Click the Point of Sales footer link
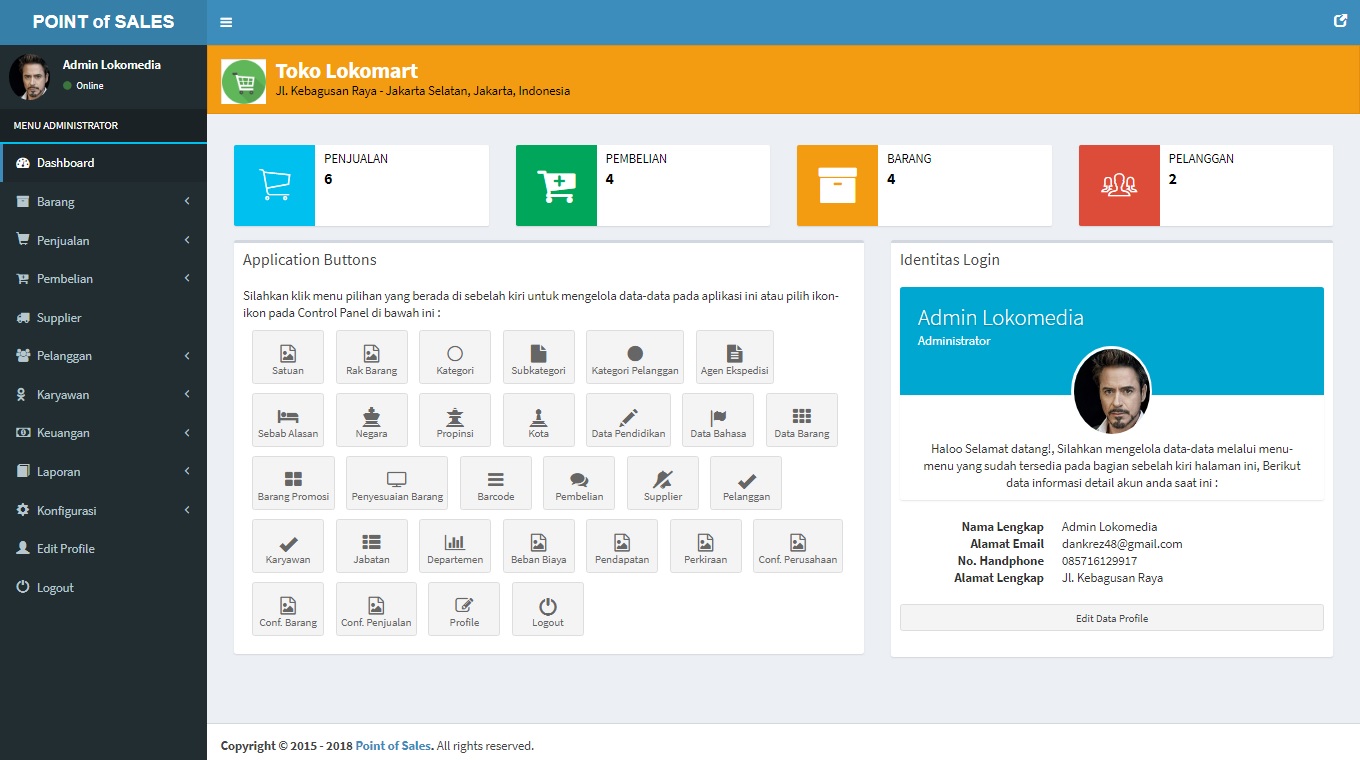Viewport: 1360px width, 760px height. point(394,746)
